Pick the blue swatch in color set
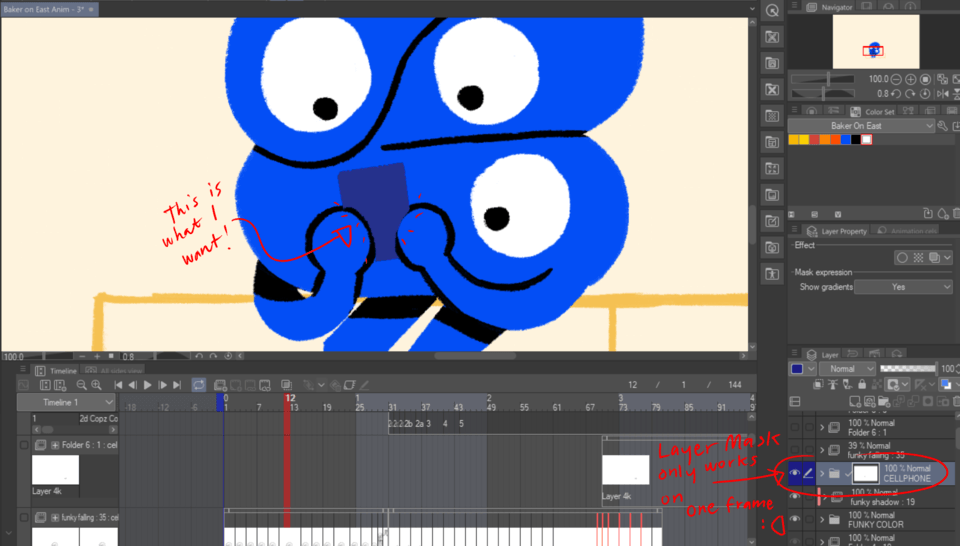The width and height of the screenshot is (960, 546). pos(846,140)
